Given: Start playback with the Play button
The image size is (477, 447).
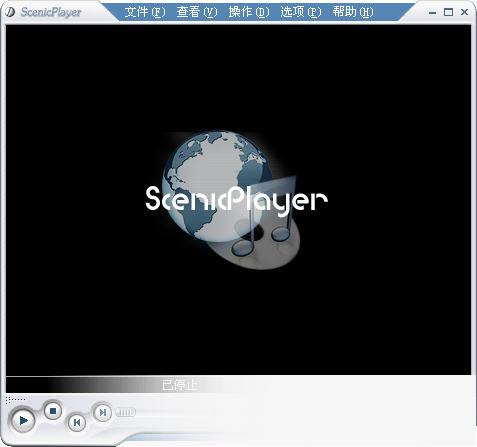Looking at the screenshot, I should pos(23,420).
